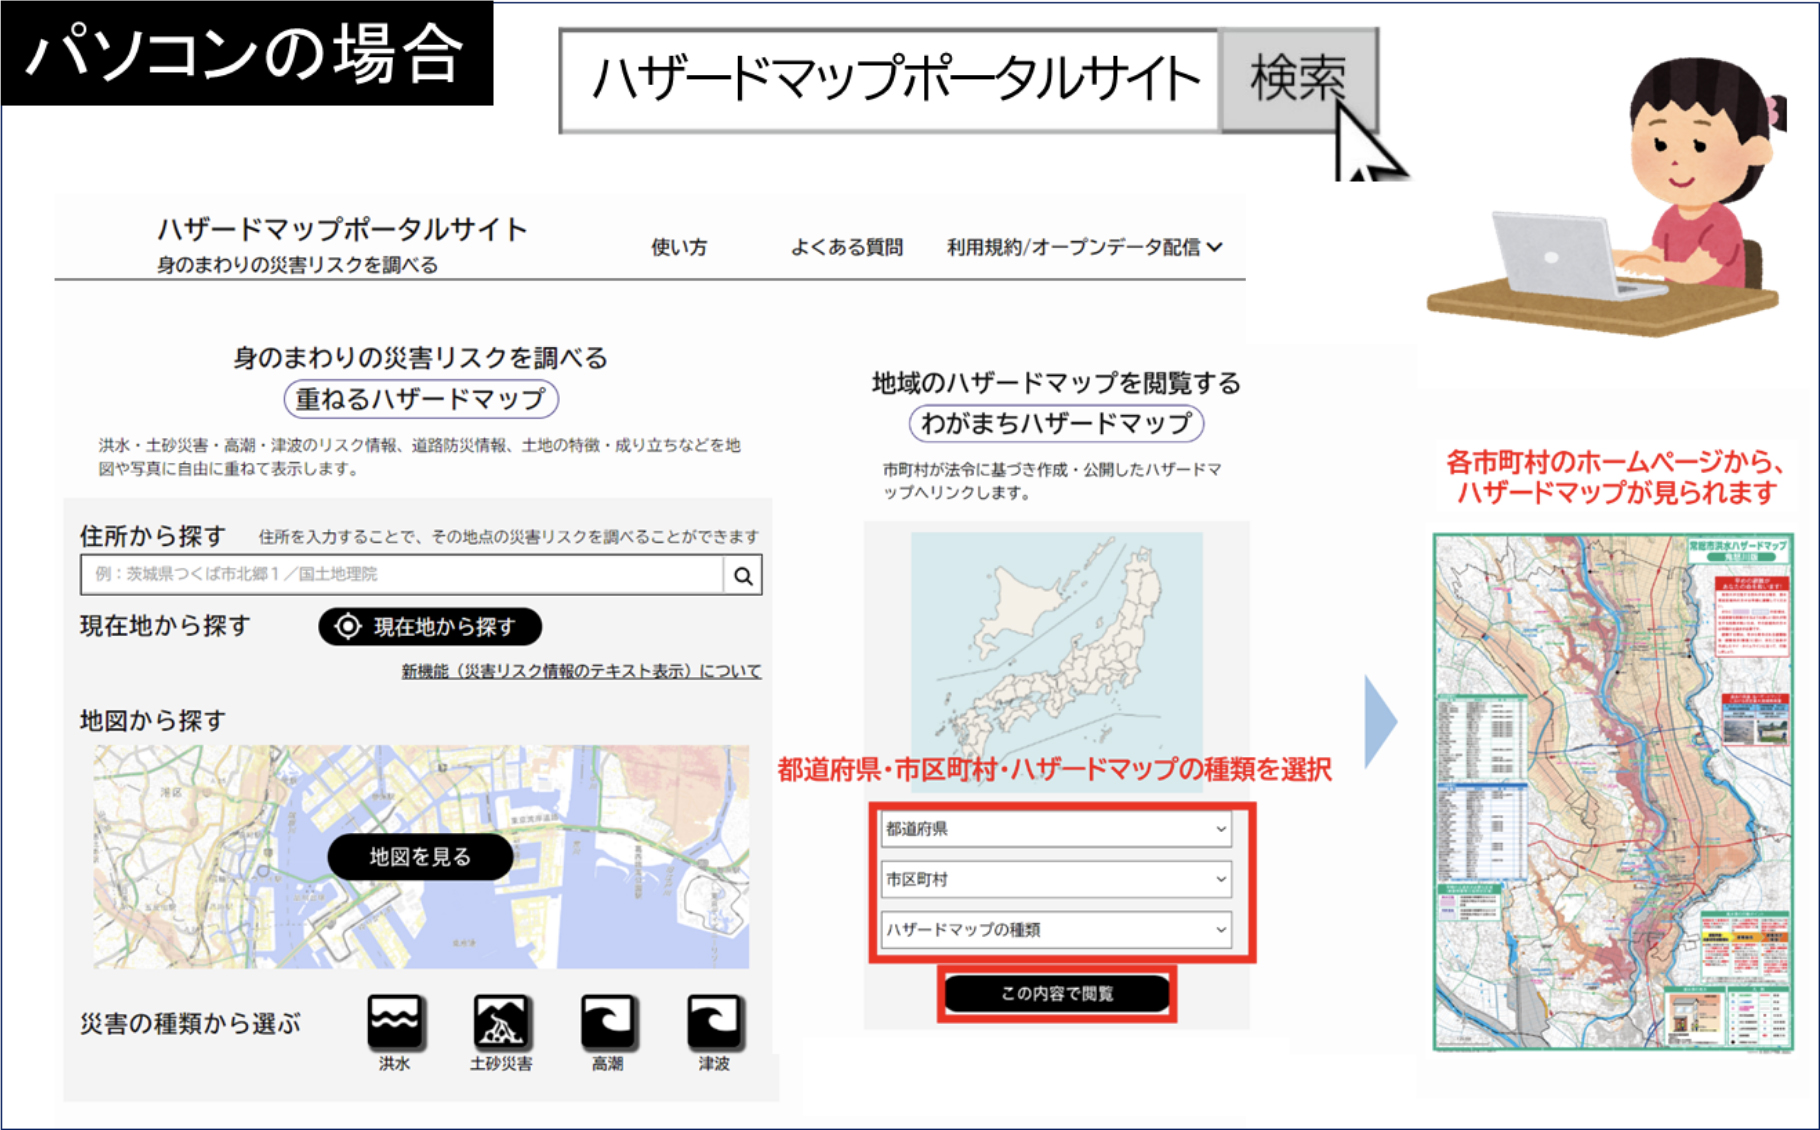Open the 使い方 menu item

679,247
